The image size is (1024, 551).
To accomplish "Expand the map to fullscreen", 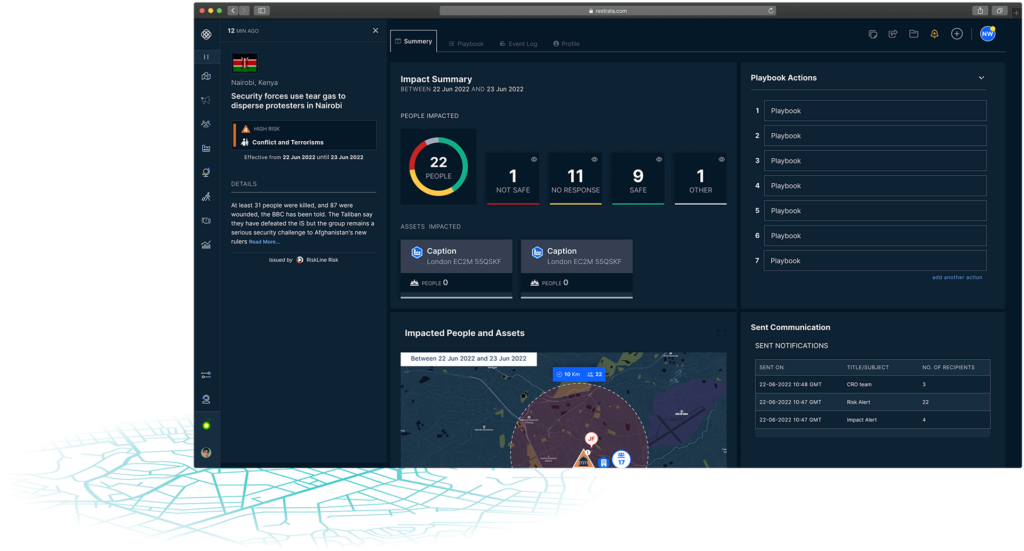I will pyautogui.click(x=721, y=333).
